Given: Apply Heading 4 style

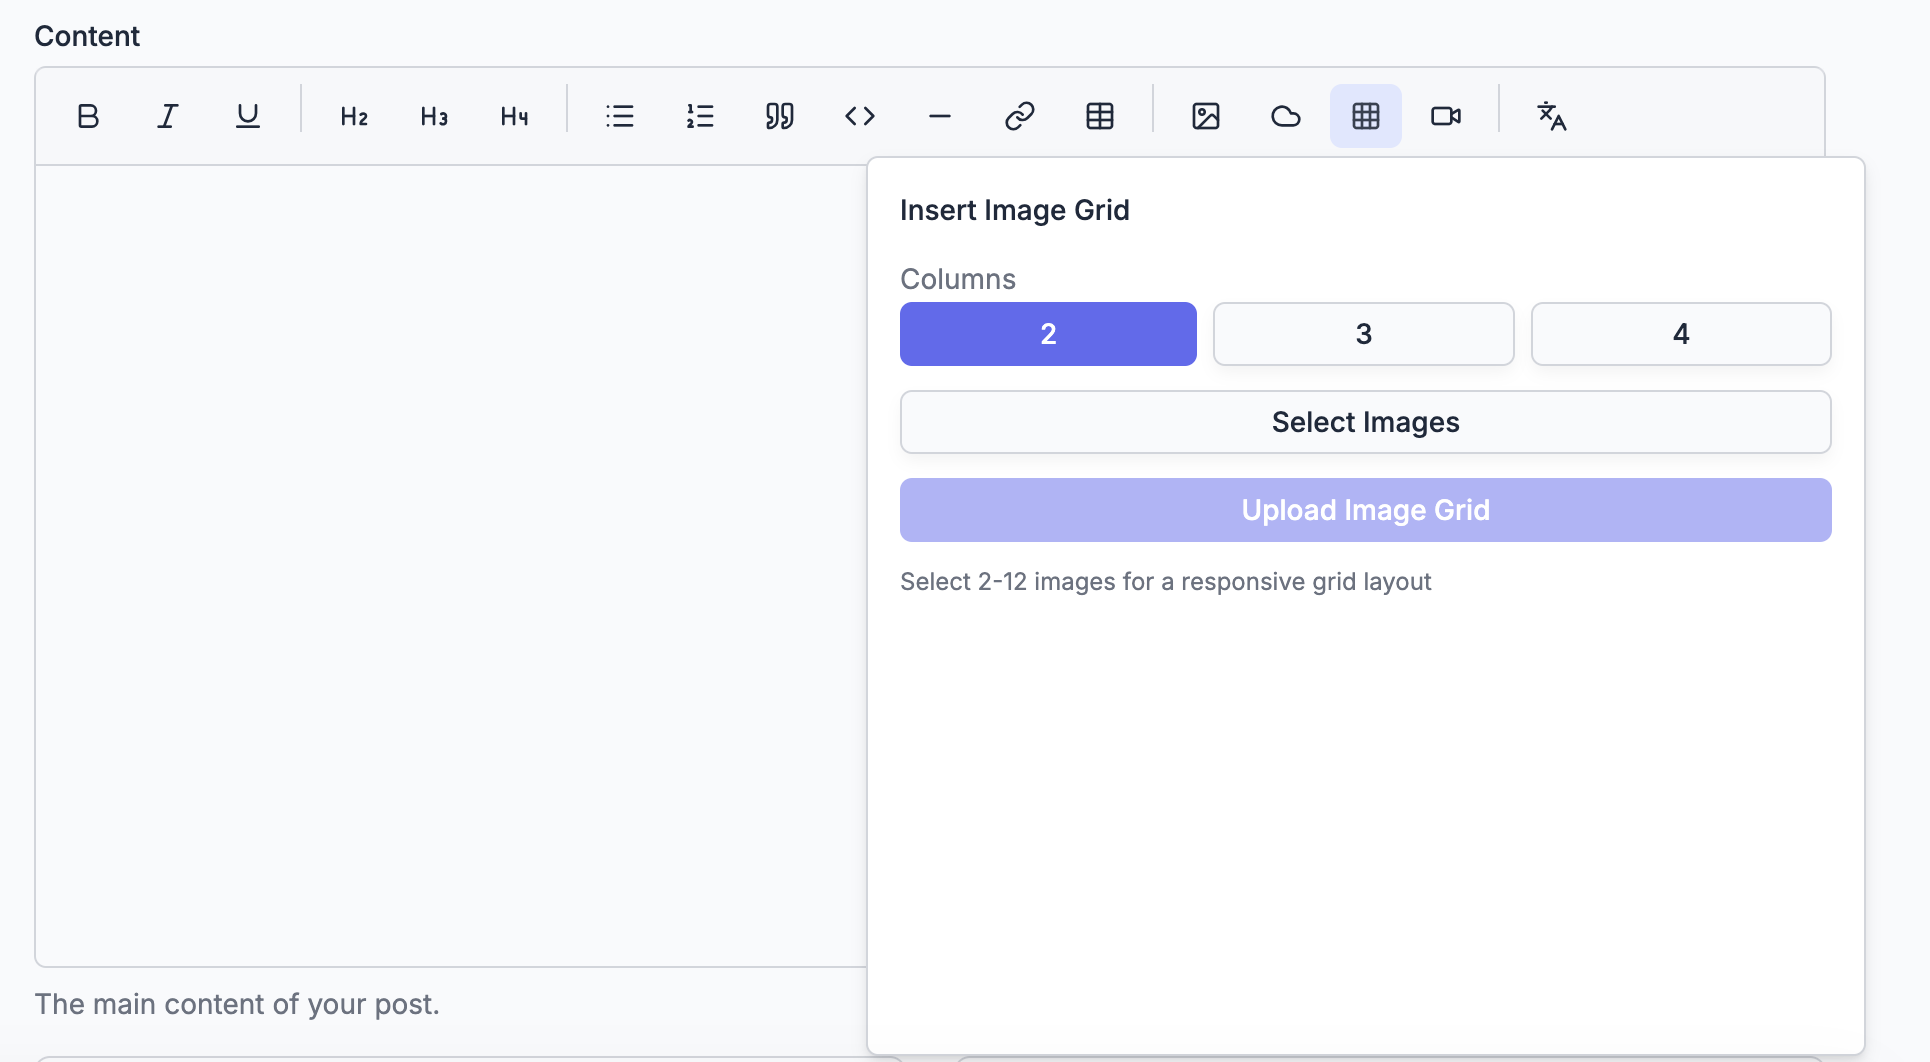Looking at the screenshot, I should (514, 116).
